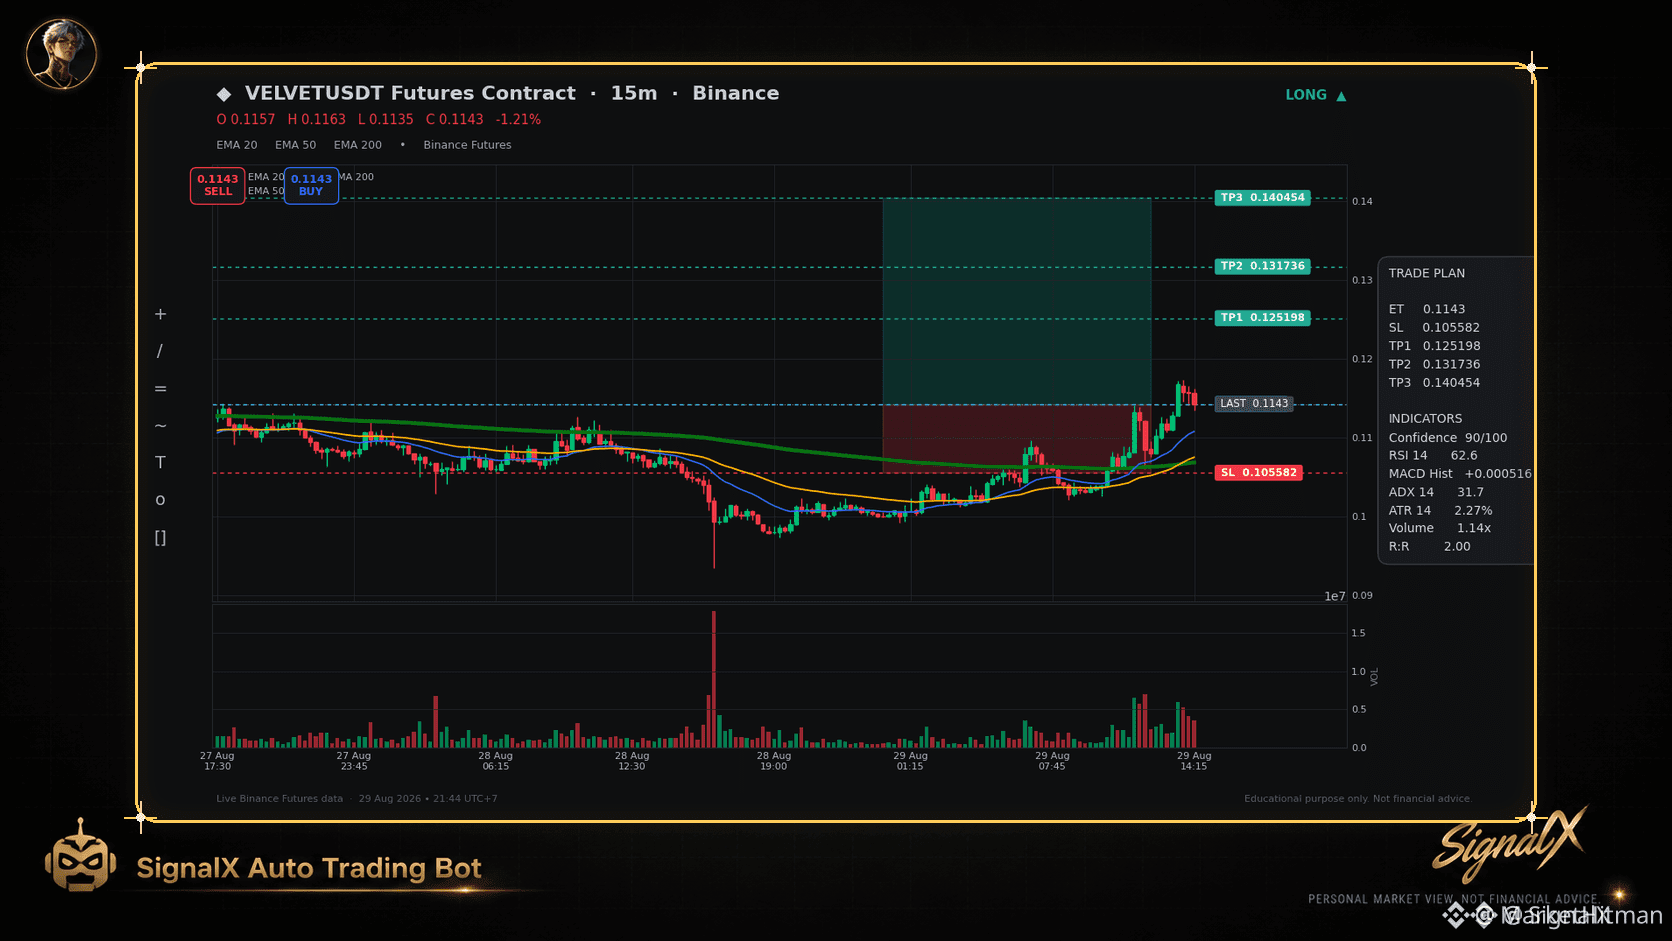Click the TP2 0.131736 row in Trade Plan

coord(1434,365)
